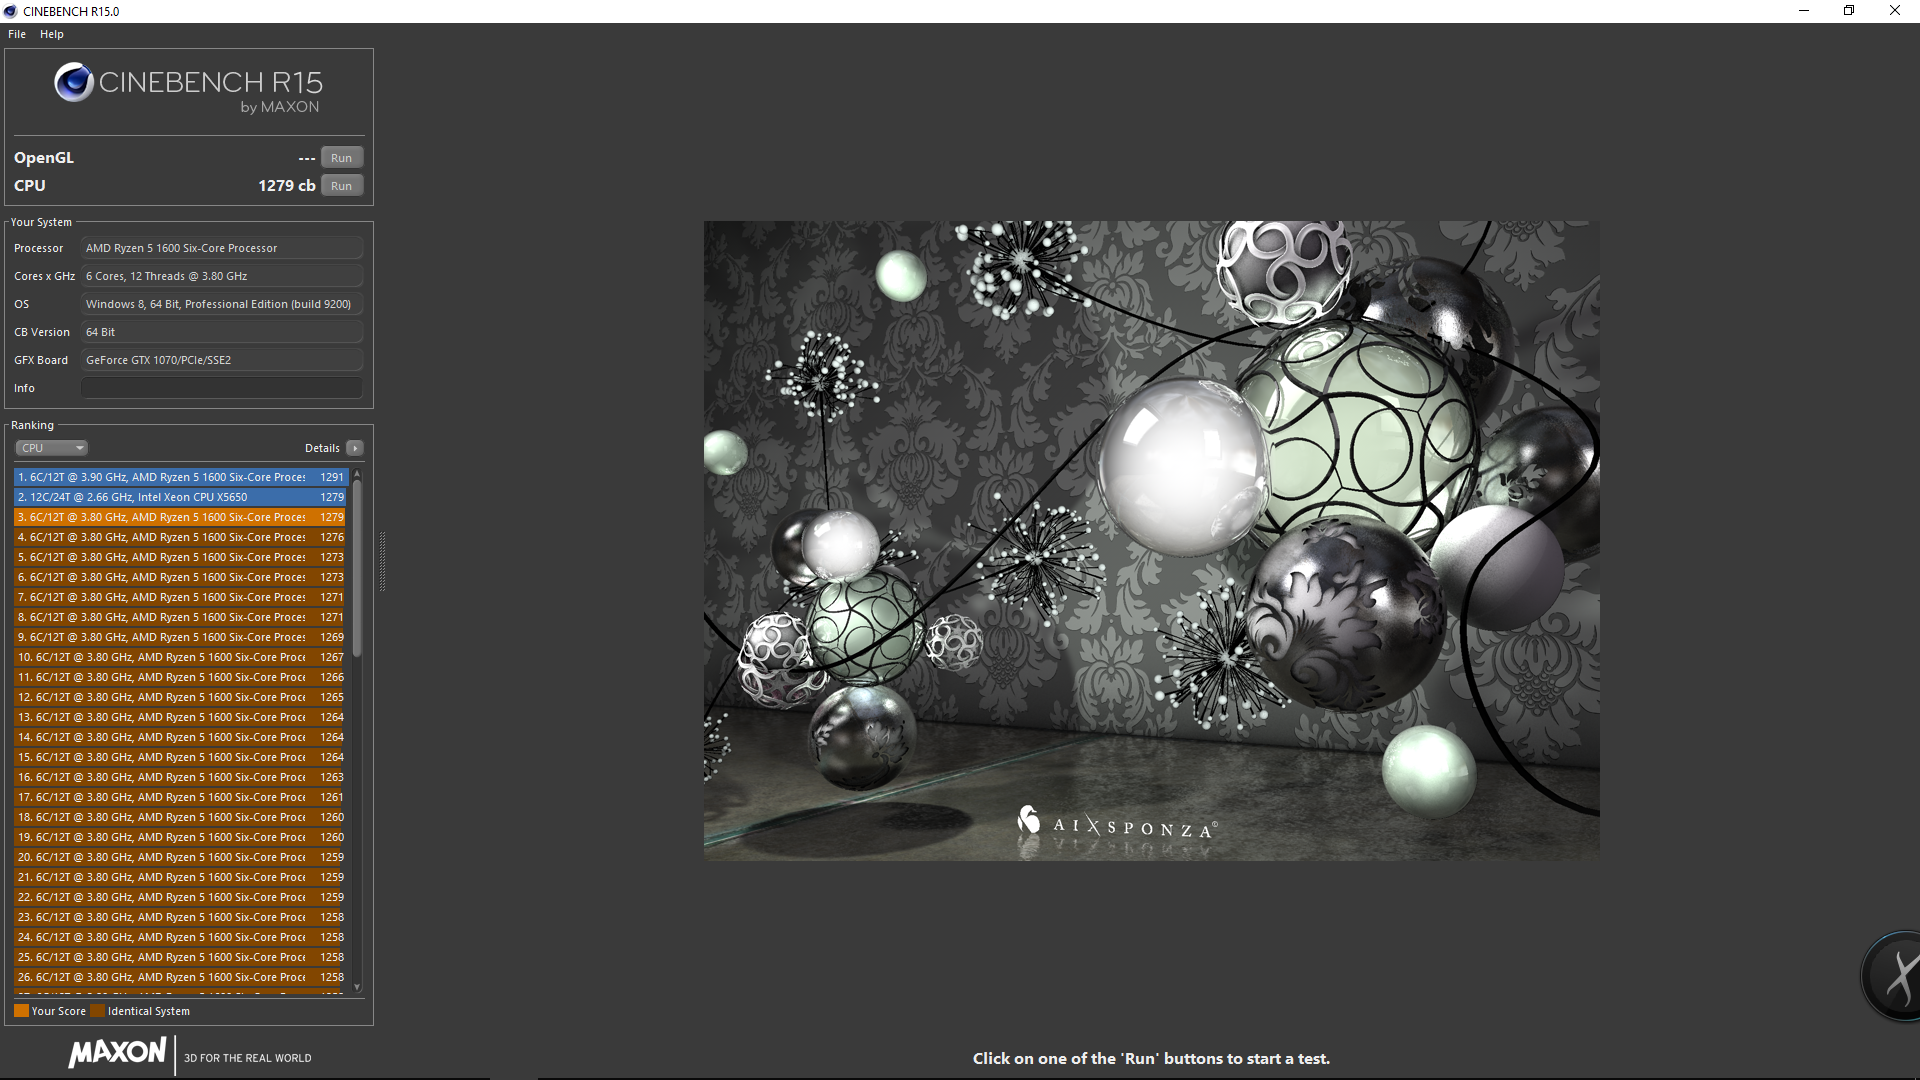
Task: Select ranking row 17 scoring 1261
Action: pyautogui.click(x=180, y=797)
